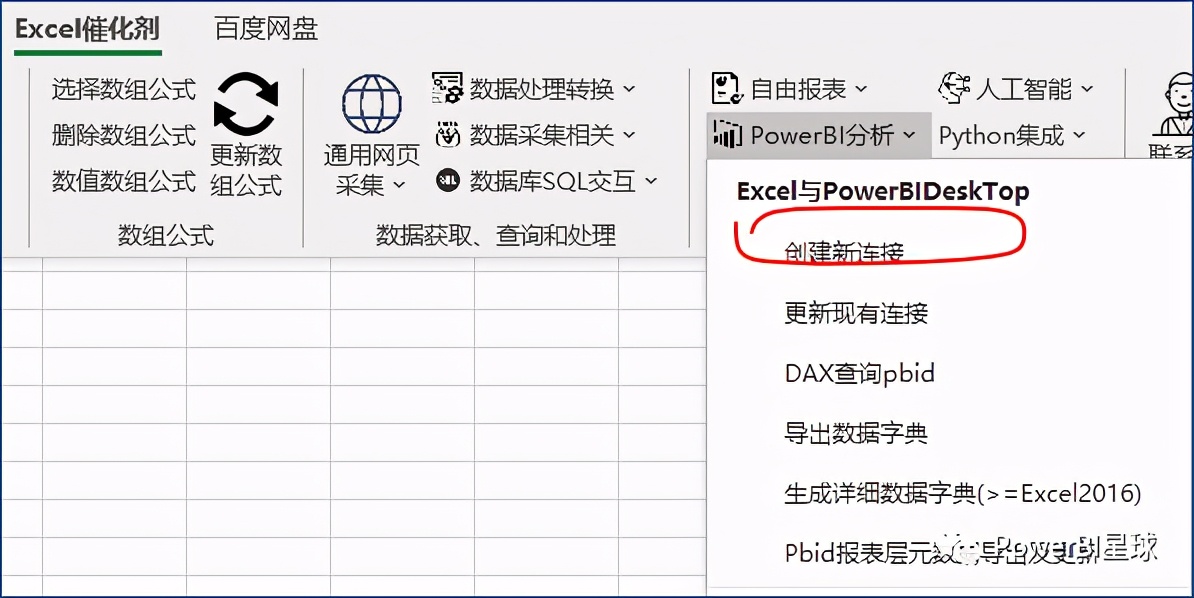Switch to the 百度网盘 ribbon tab
This screenshot has width=1194, height=598.
tap(263, 28)
